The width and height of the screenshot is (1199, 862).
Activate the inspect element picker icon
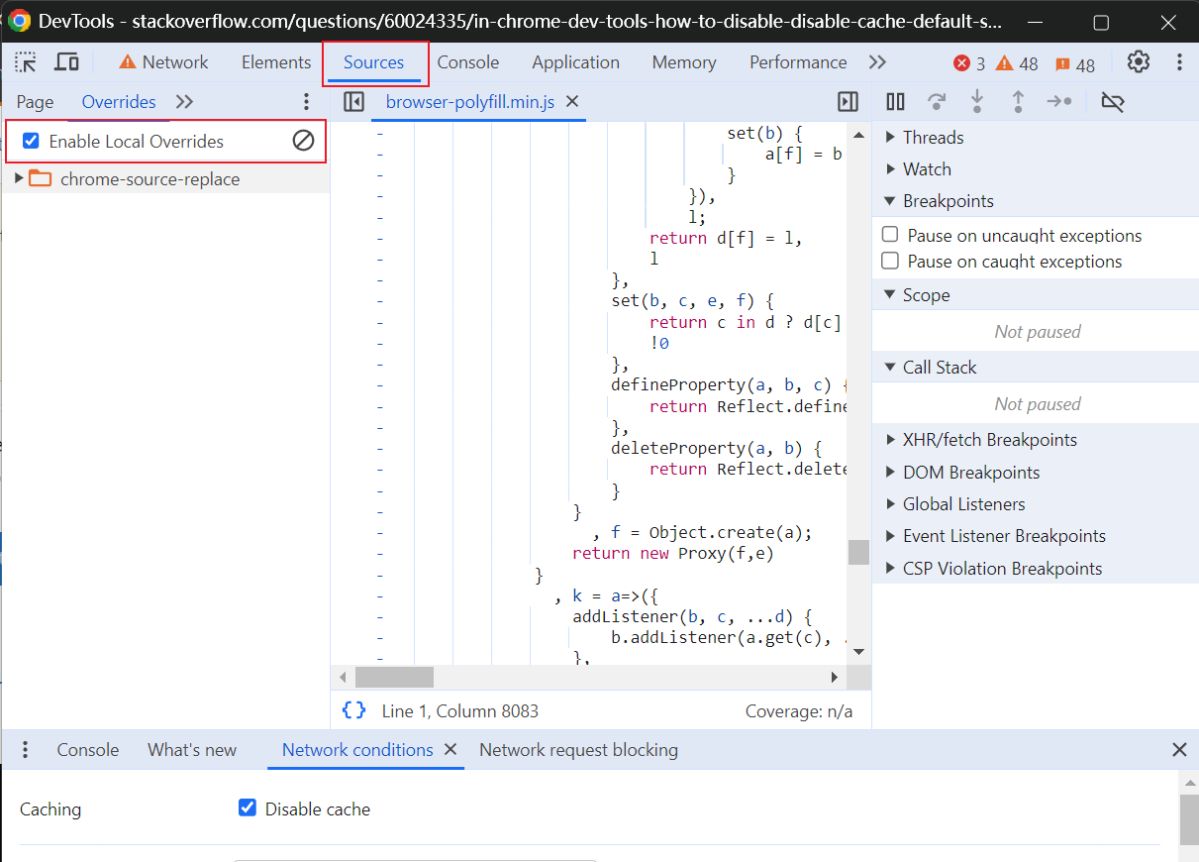25,62
